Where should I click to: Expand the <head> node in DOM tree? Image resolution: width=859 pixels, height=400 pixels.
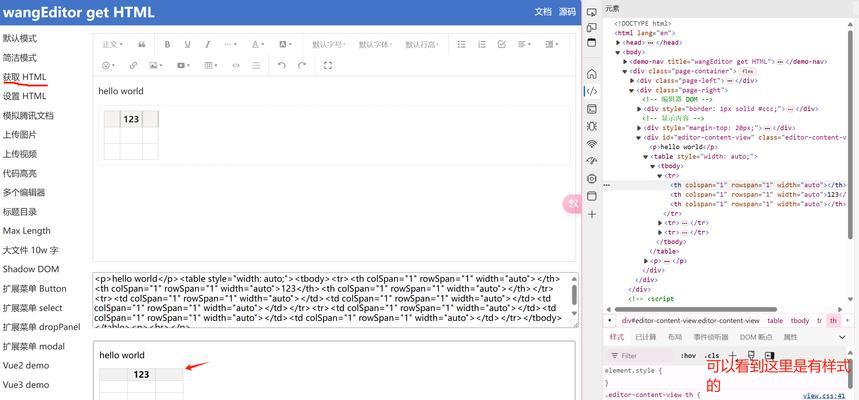point(619,43)
